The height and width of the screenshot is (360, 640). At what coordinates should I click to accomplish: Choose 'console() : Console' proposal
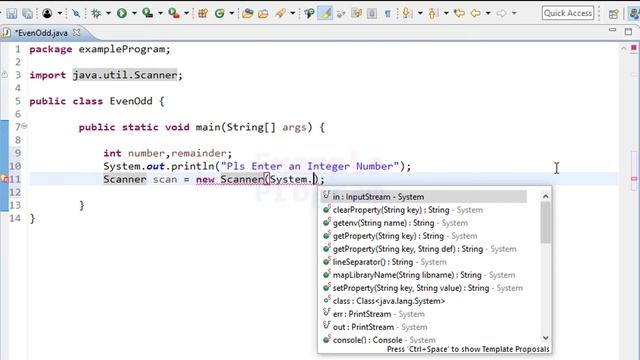coord(423,340)
